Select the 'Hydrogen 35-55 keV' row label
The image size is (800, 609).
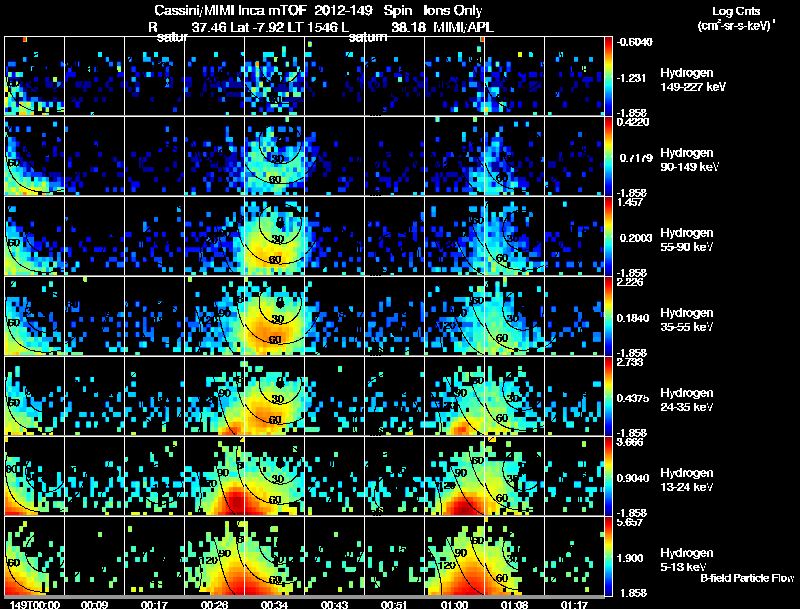pos(687,320)
